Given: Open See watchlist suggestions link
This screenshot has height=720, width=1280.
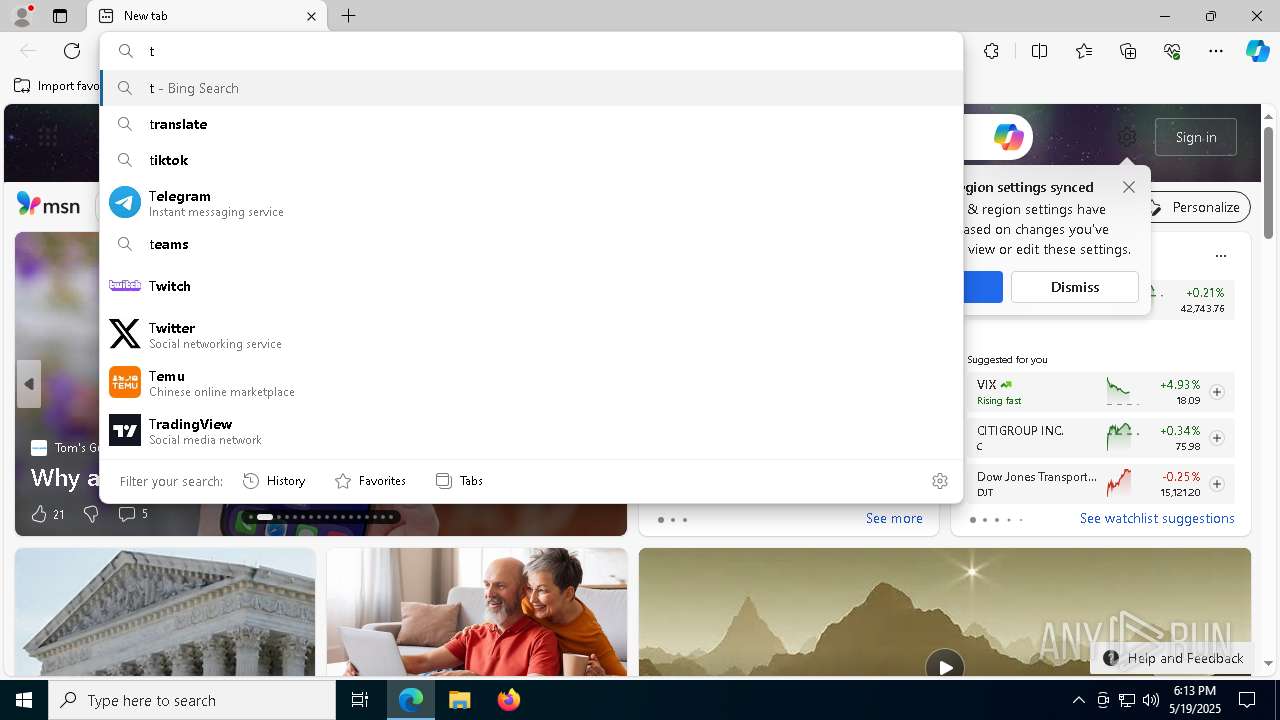Looking at the screenshot, I should point(1157,518).
